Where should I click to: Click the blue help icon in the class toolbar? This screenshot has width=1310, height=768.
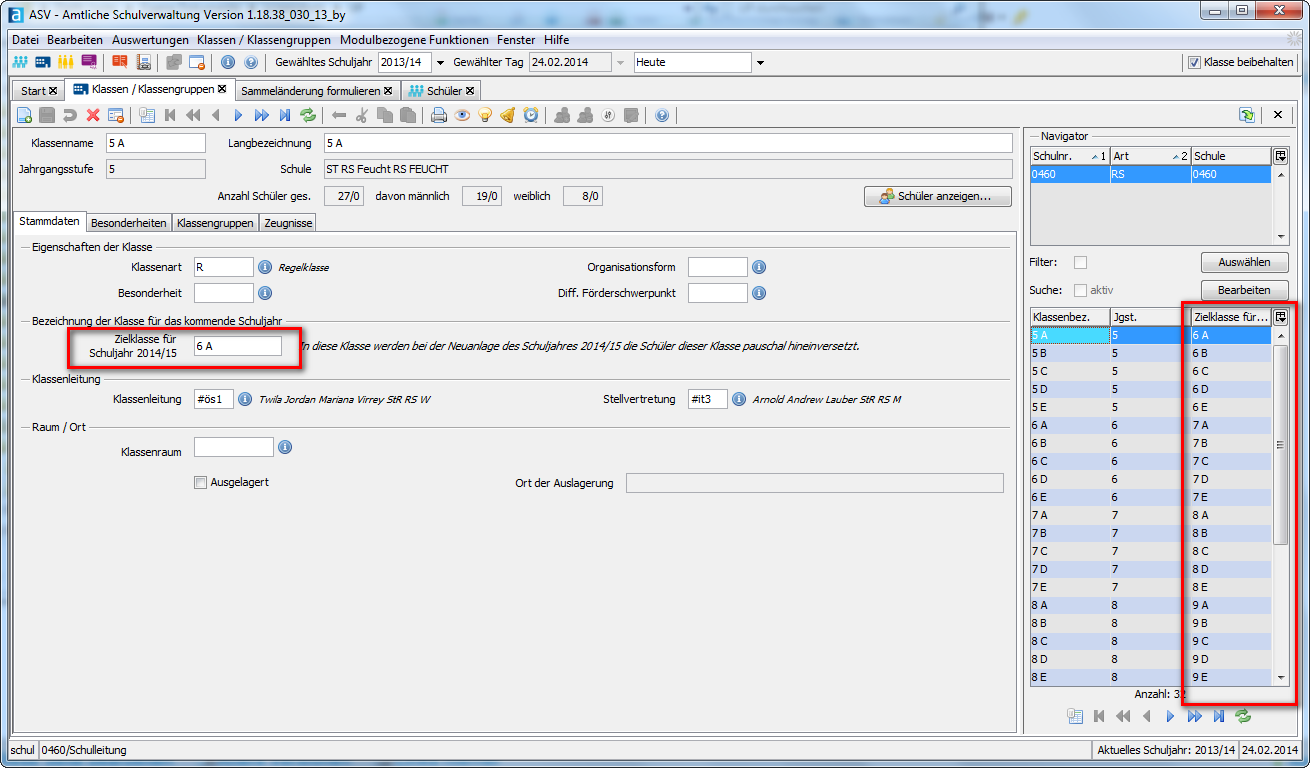point(662,115)
